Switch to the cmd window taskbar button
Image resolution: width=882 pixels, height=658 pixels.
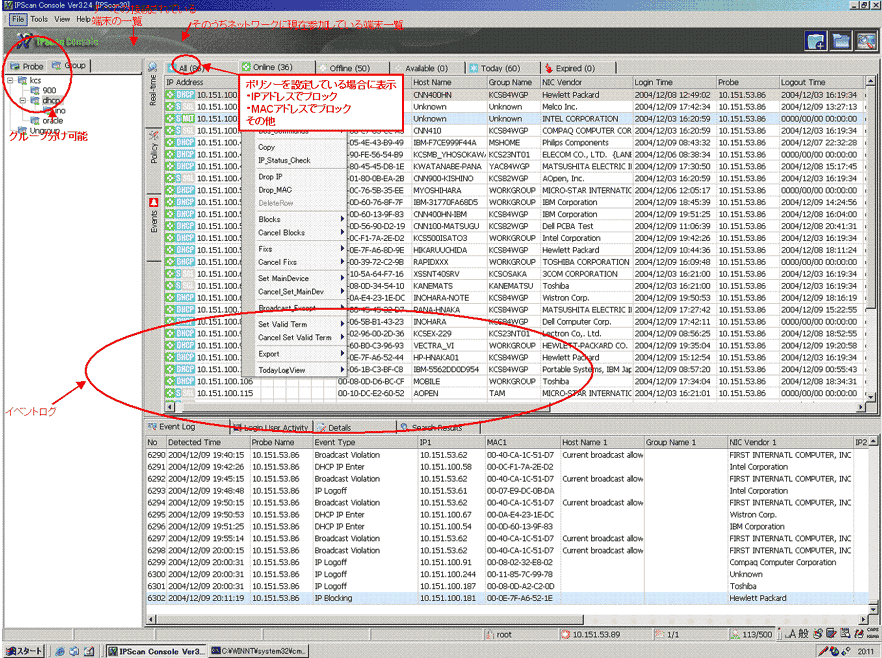pyautogui.click(x=258, y=651)
